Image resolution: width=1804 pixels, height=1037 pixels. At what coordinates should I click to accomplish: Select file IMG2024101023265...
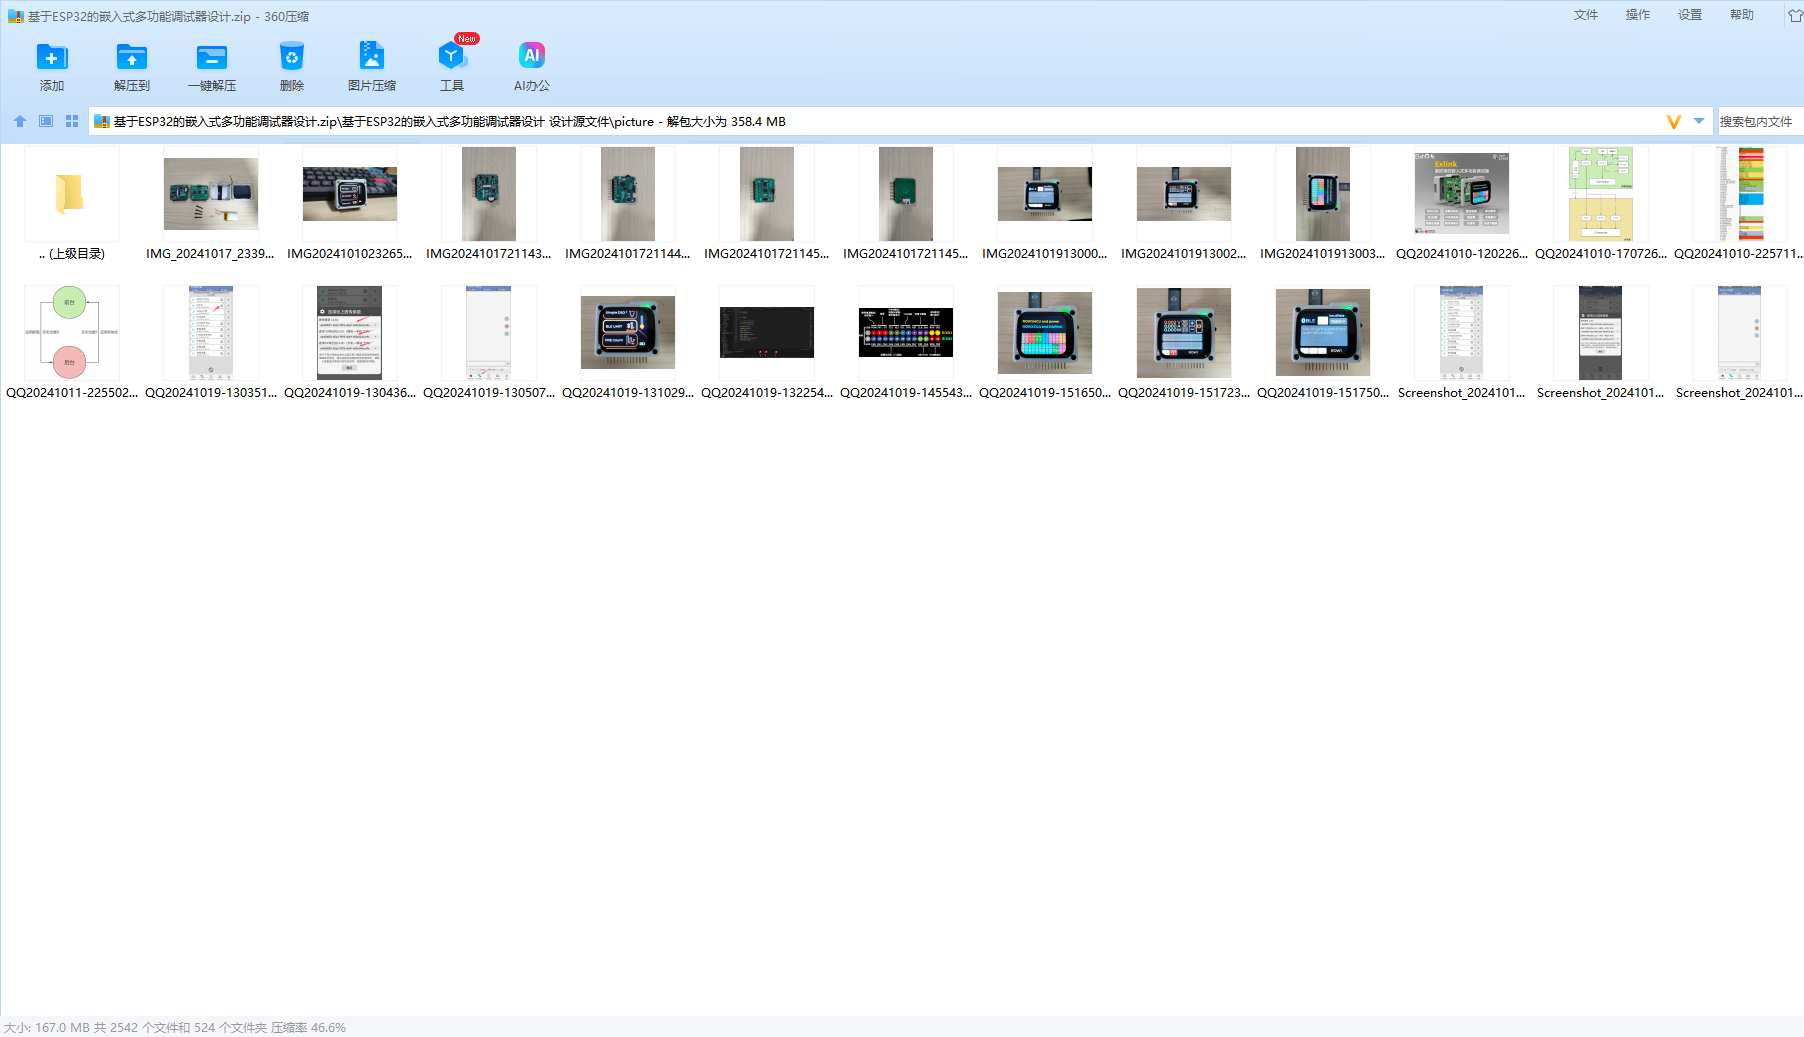point(349,204)
